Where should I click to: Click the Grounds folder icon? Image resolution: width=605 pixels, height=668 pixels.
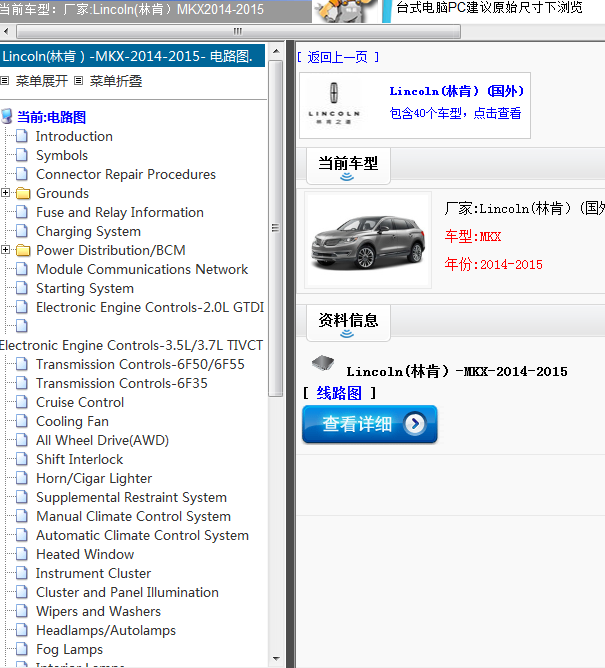point(23,193)
